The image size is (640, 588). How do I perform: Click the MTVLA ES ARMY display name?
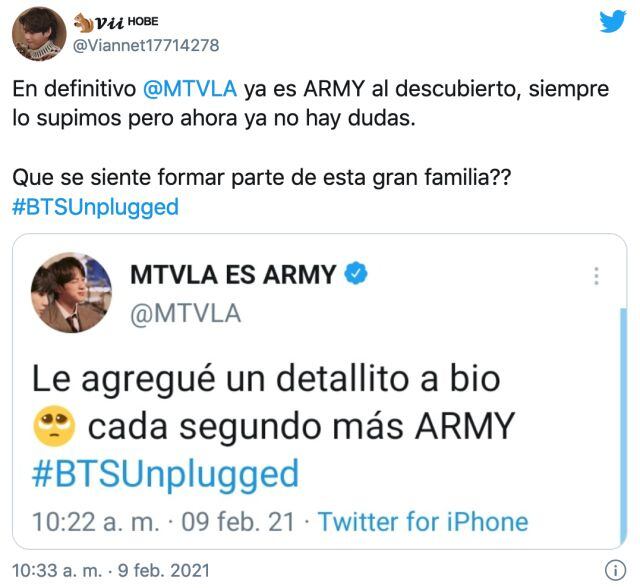[x=233, y=274]
